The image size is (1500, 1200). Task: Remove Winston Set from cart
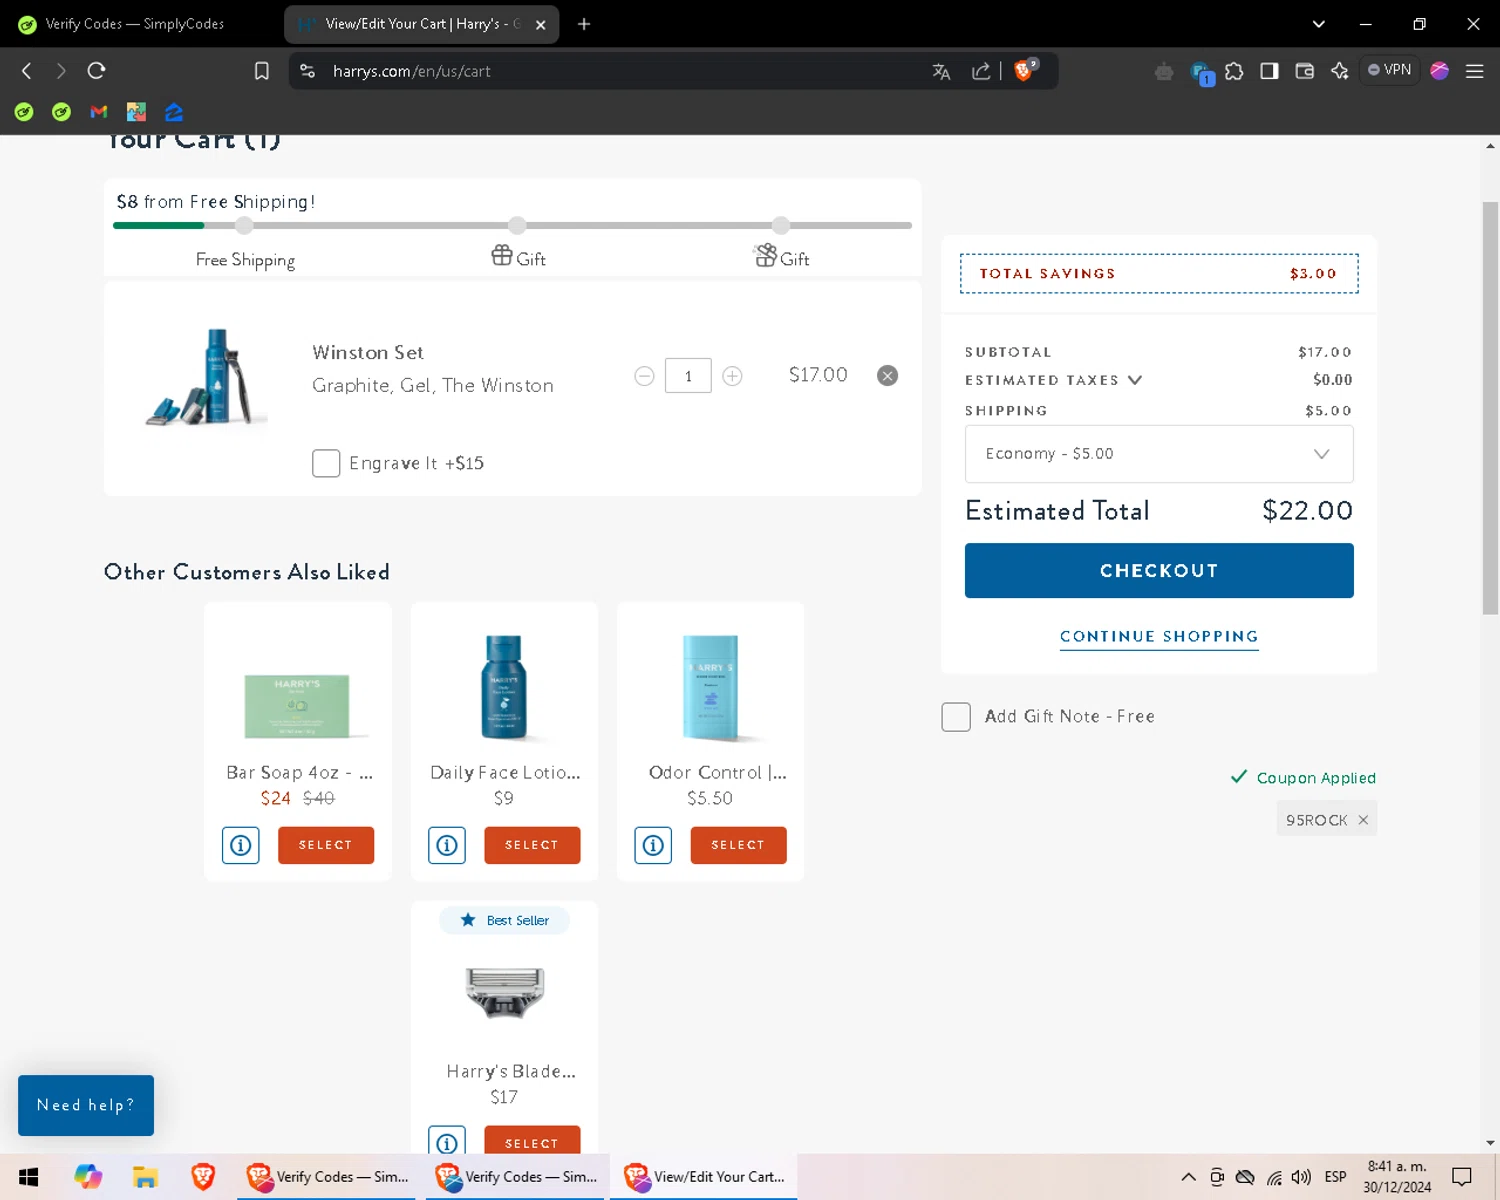coord(887,375)
